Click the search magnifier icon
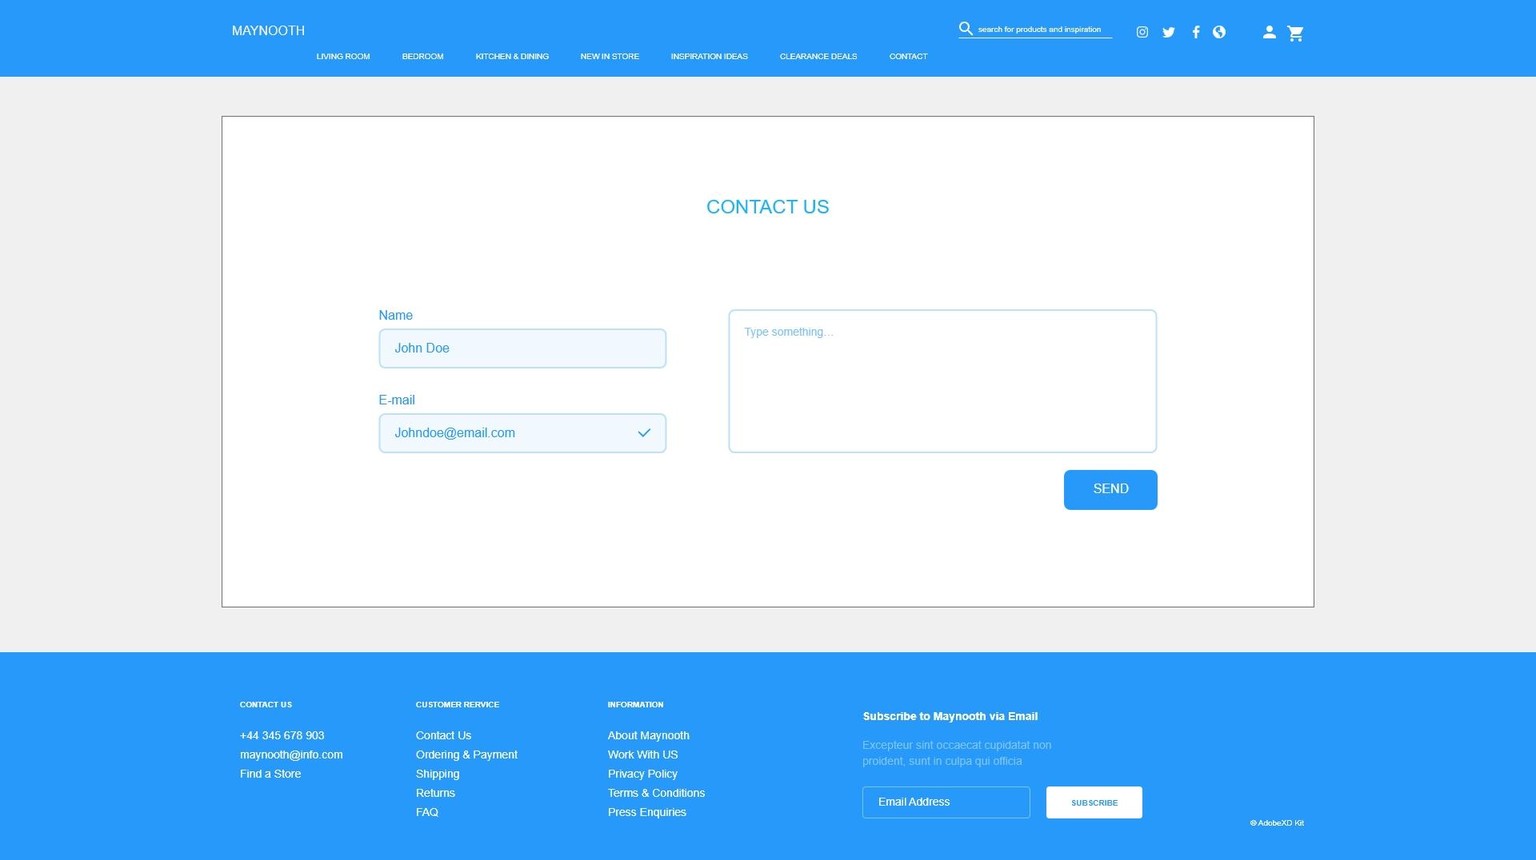This screenshot has height=860, width=1536. click(x=965, y=28)
